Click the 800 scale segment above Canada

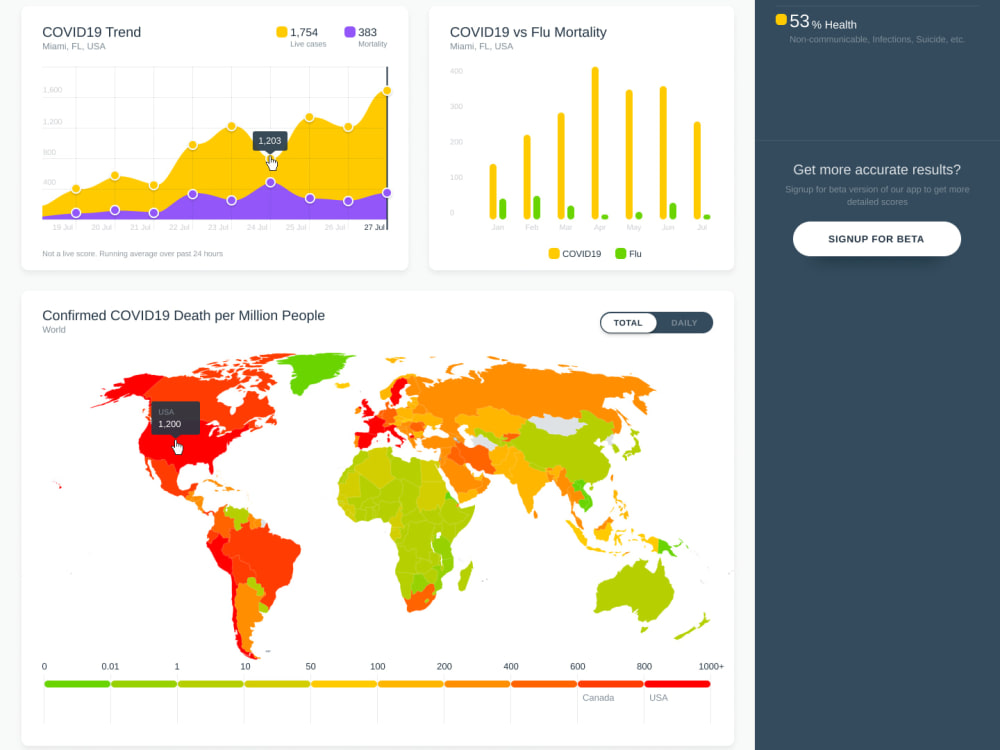[610, 684]
